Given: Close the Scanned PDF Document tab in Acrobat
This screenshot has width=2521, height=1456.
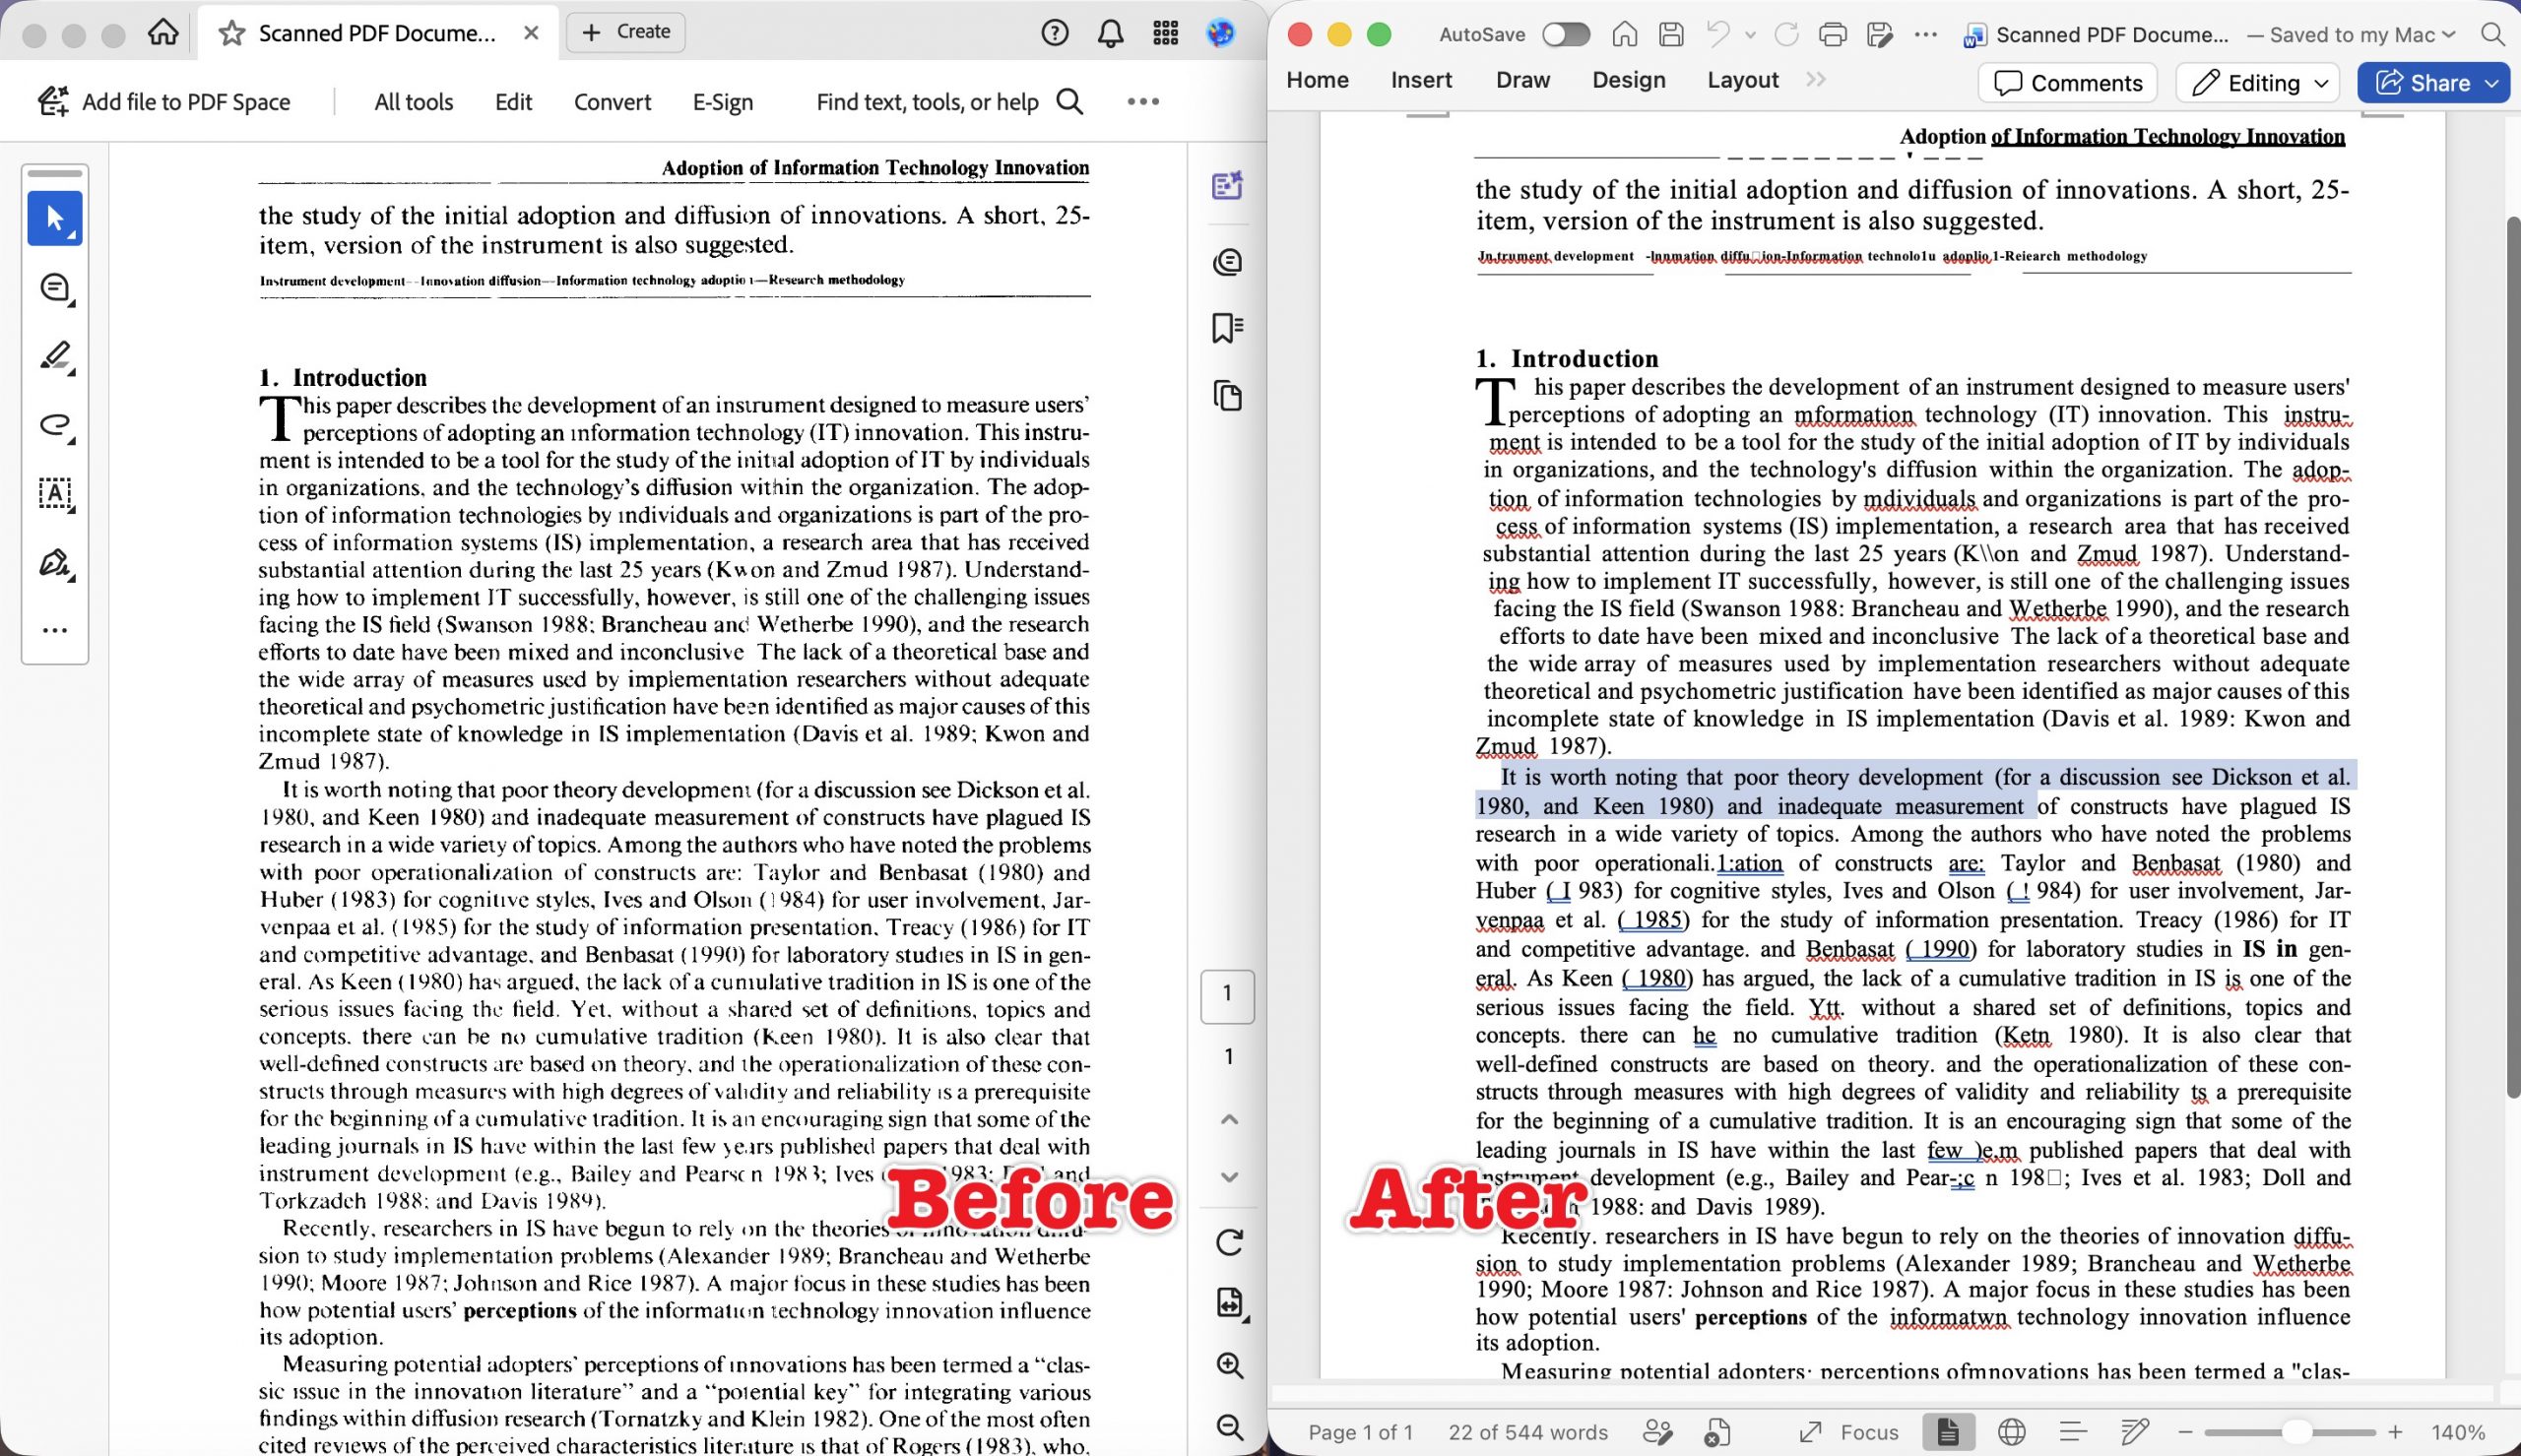Looking at the screenshot, I should (531, 33).
